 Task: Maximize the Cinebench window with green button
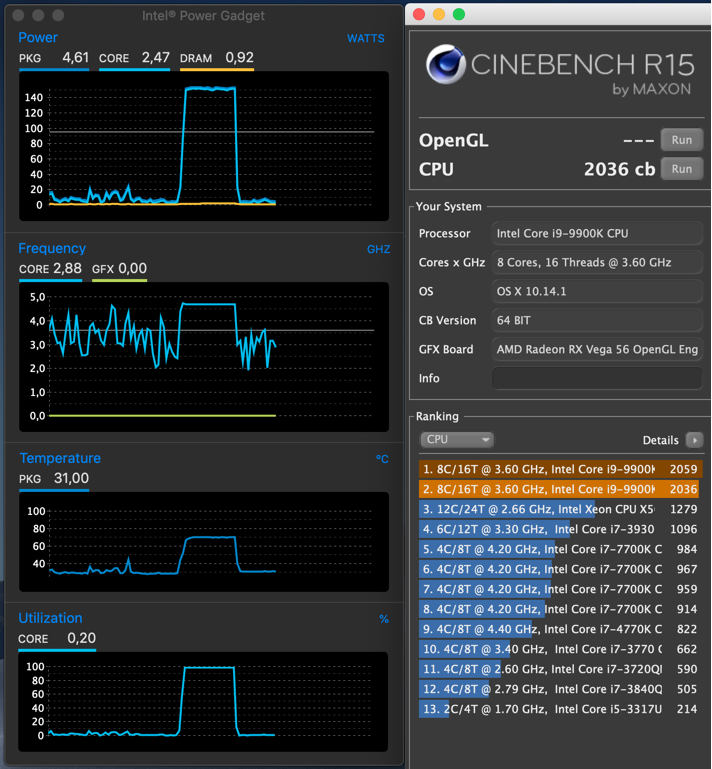[x=459, y=14]
